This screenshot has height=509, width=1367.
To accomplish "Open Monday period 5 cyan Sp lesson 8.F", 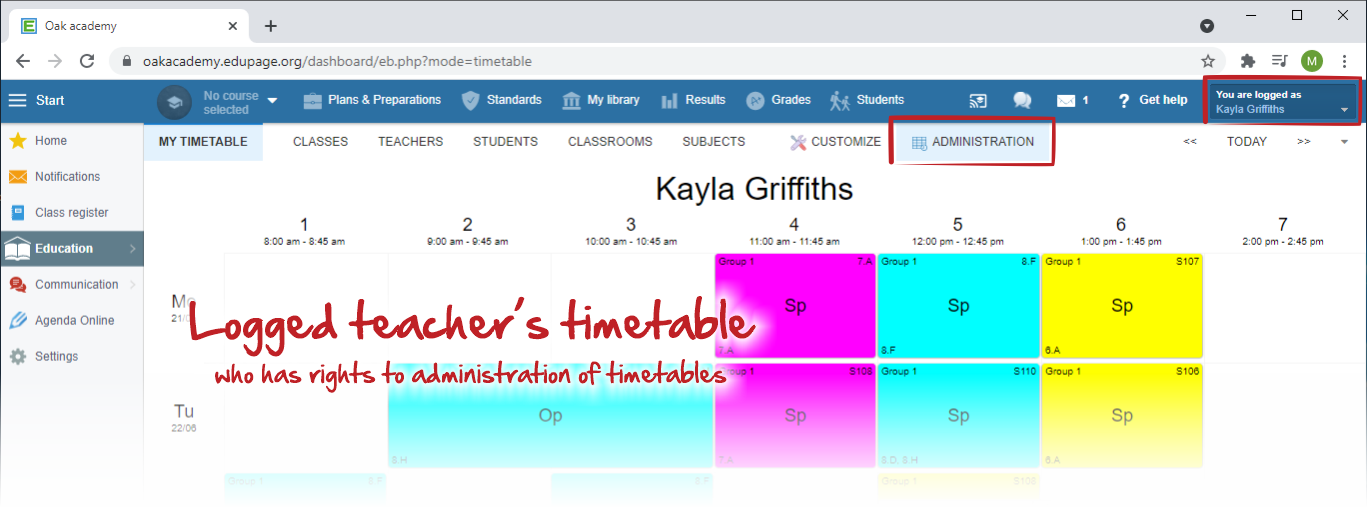I will [959, 306].
